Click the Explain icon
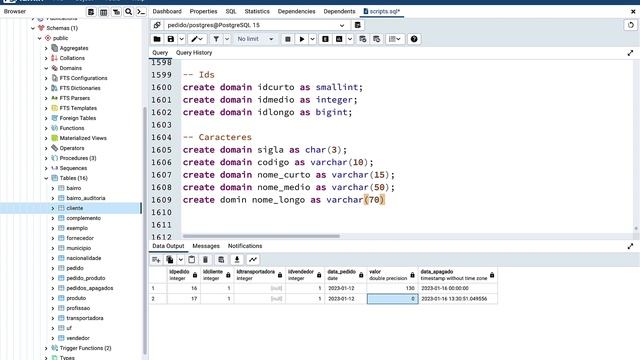 (325, 39)
